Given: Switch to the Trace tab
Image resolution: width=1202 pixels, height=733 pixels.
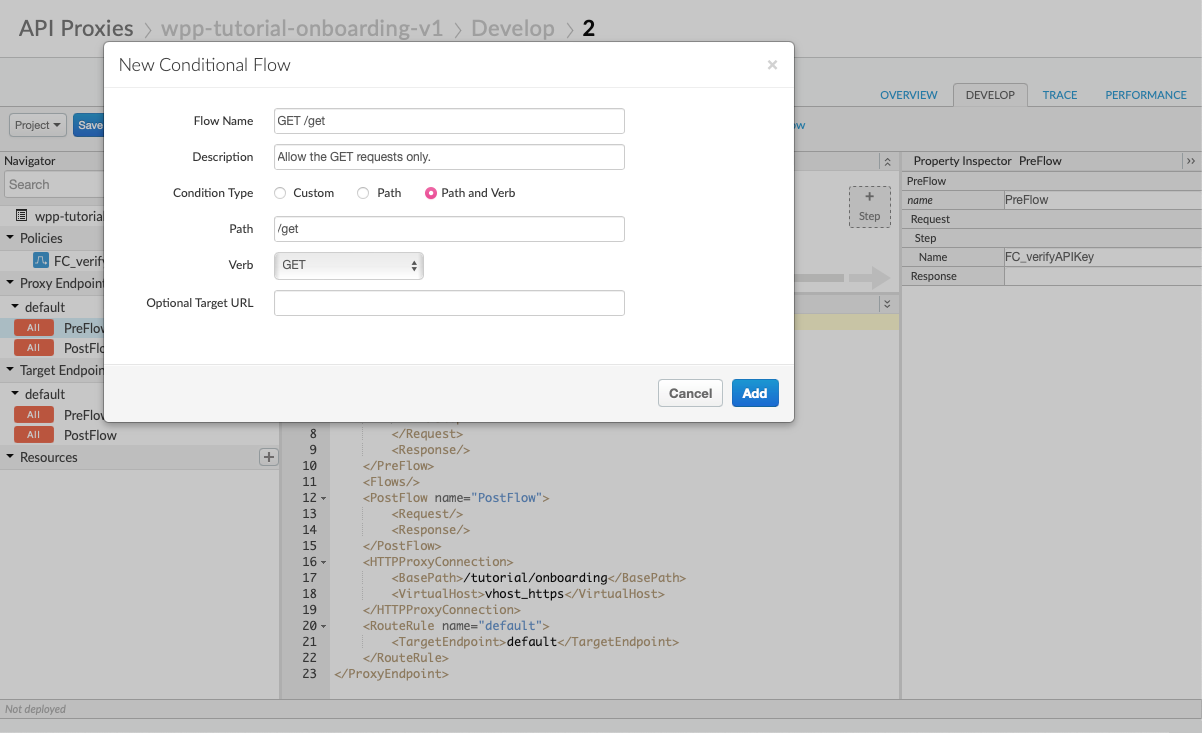Looking at the screenshot, I should pos(1059,95).
